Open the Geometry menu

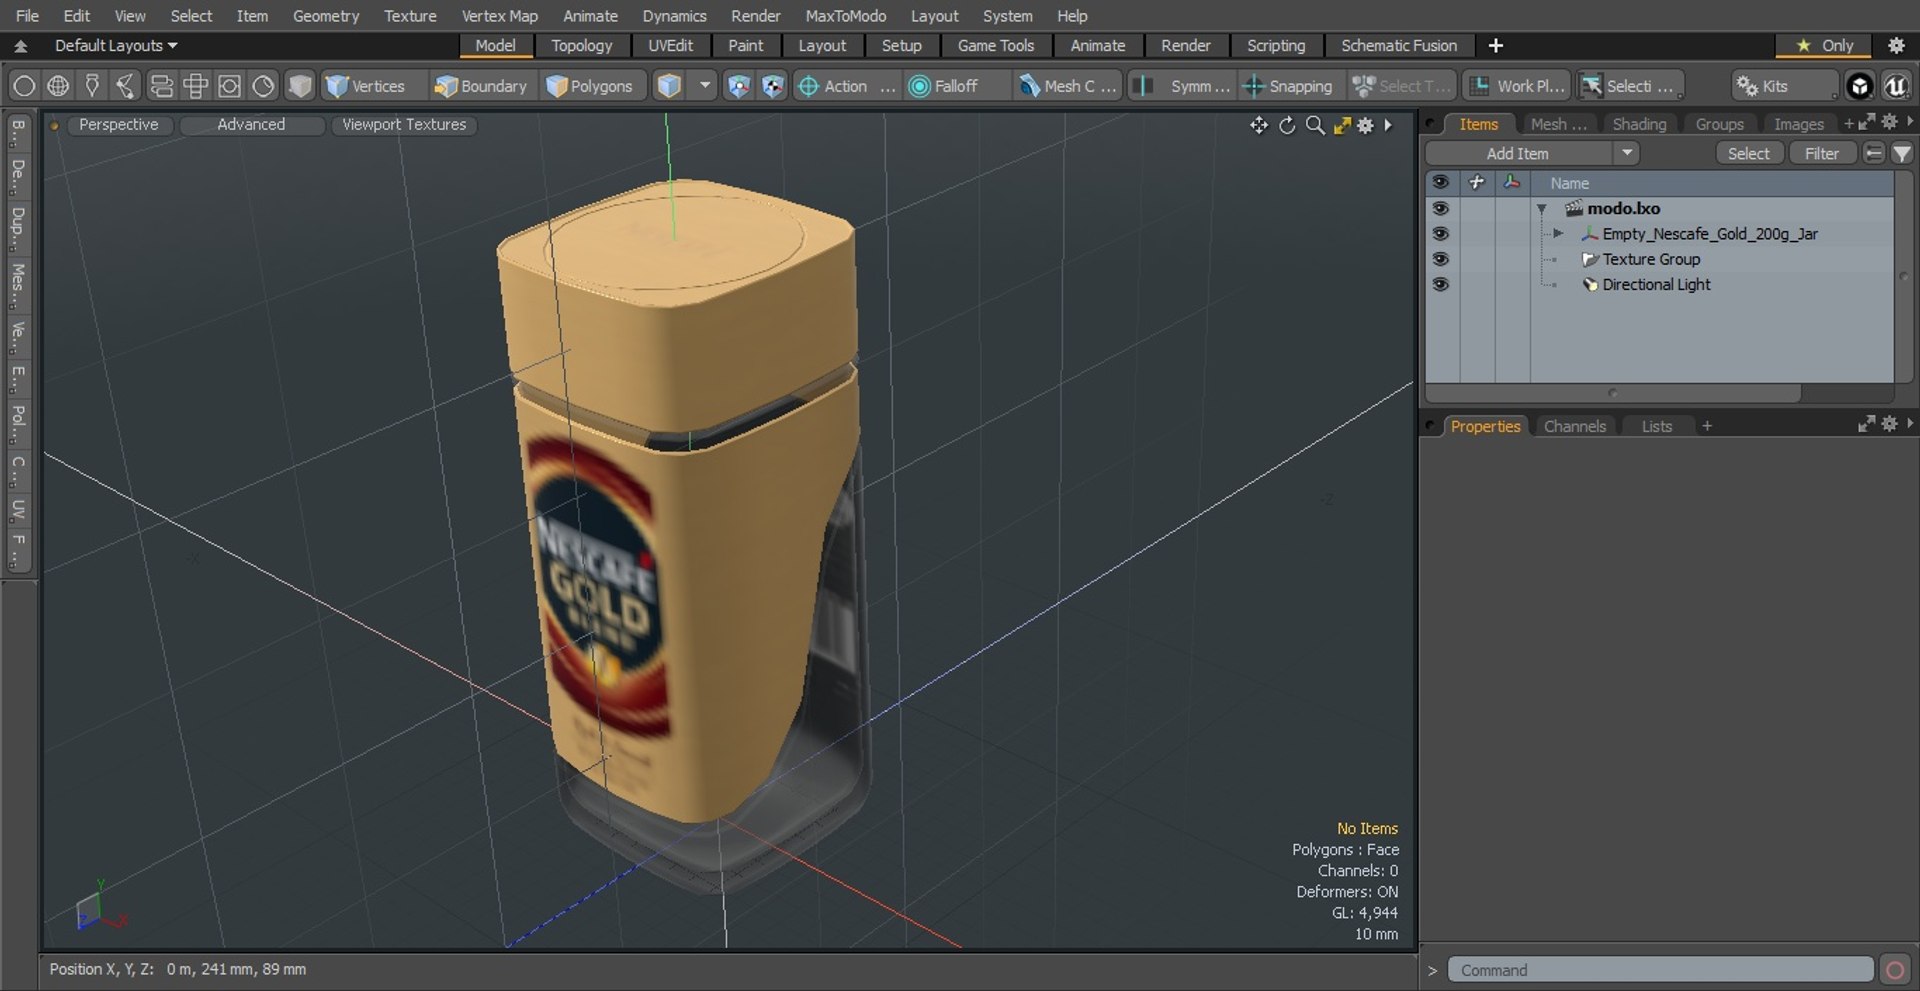[x=325, y=16]
